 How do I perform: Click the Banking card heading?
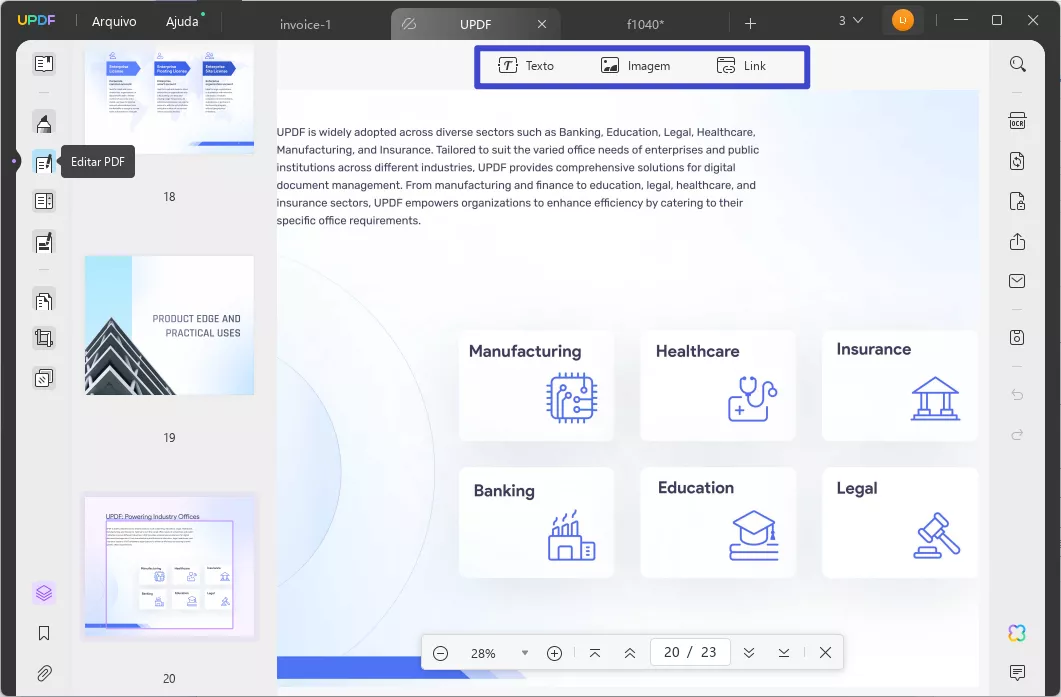[504, 491]
